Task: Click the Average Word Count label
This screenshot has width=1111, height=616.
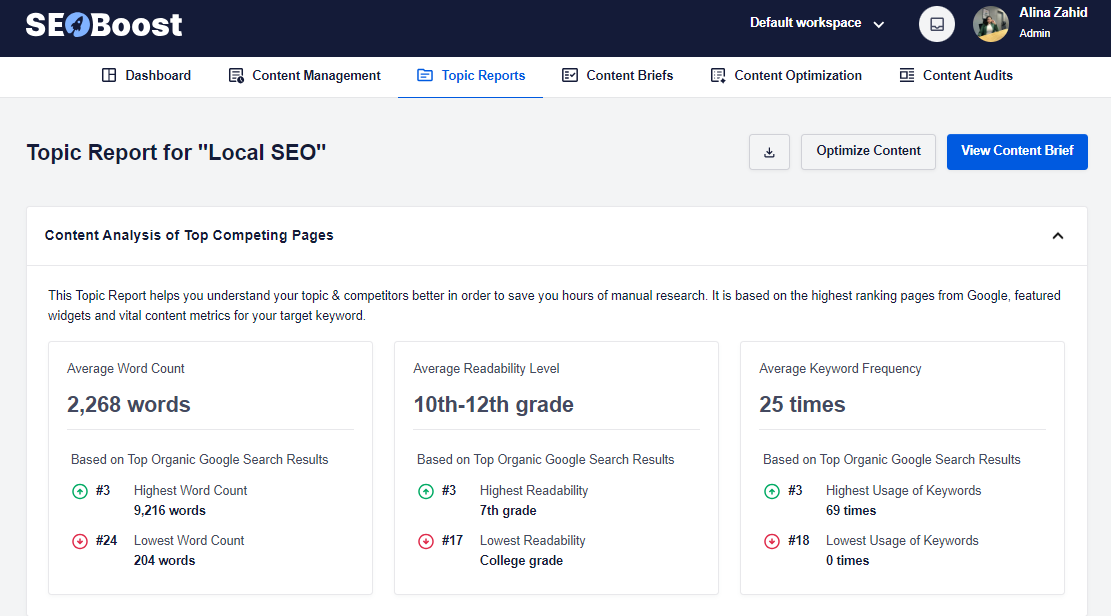Action: 125,369
